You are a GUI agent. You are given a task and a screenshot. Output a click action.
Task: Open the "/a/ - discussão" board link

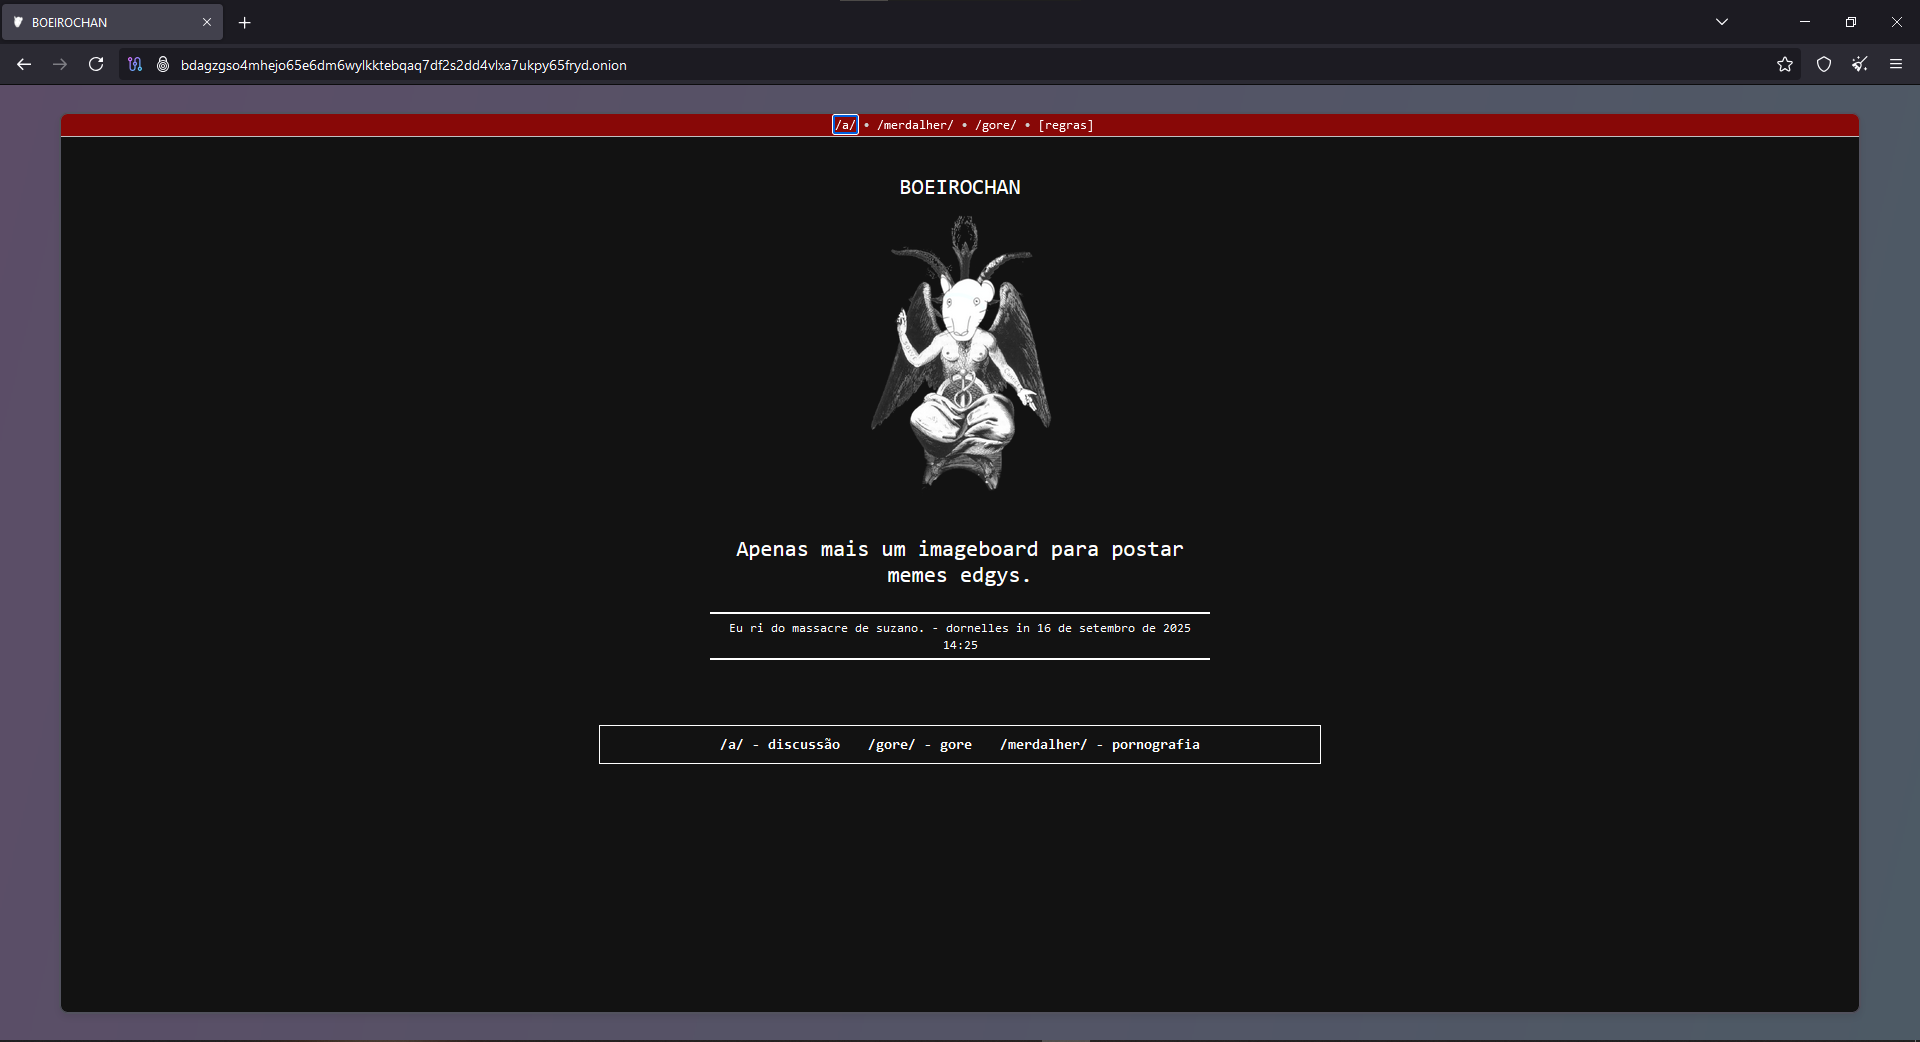[x=780, y=744]
